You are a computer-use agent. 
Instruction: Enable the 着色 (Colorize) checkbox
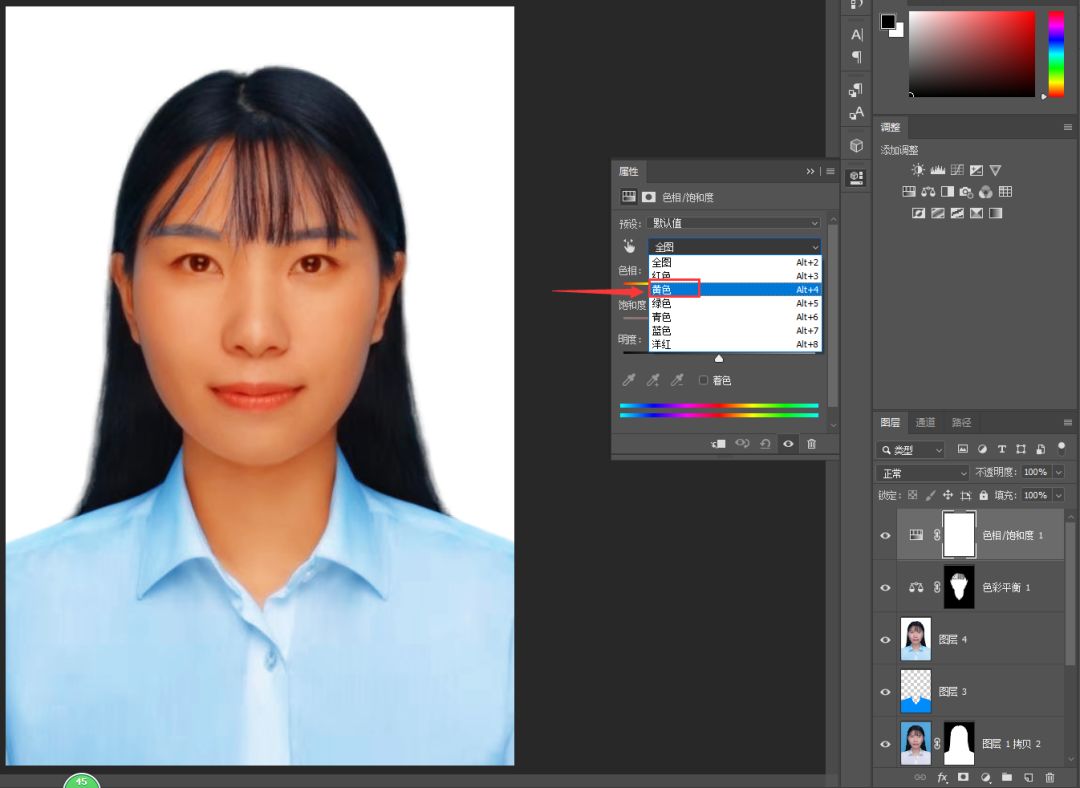pyautogui.click(x=704, y=380)
